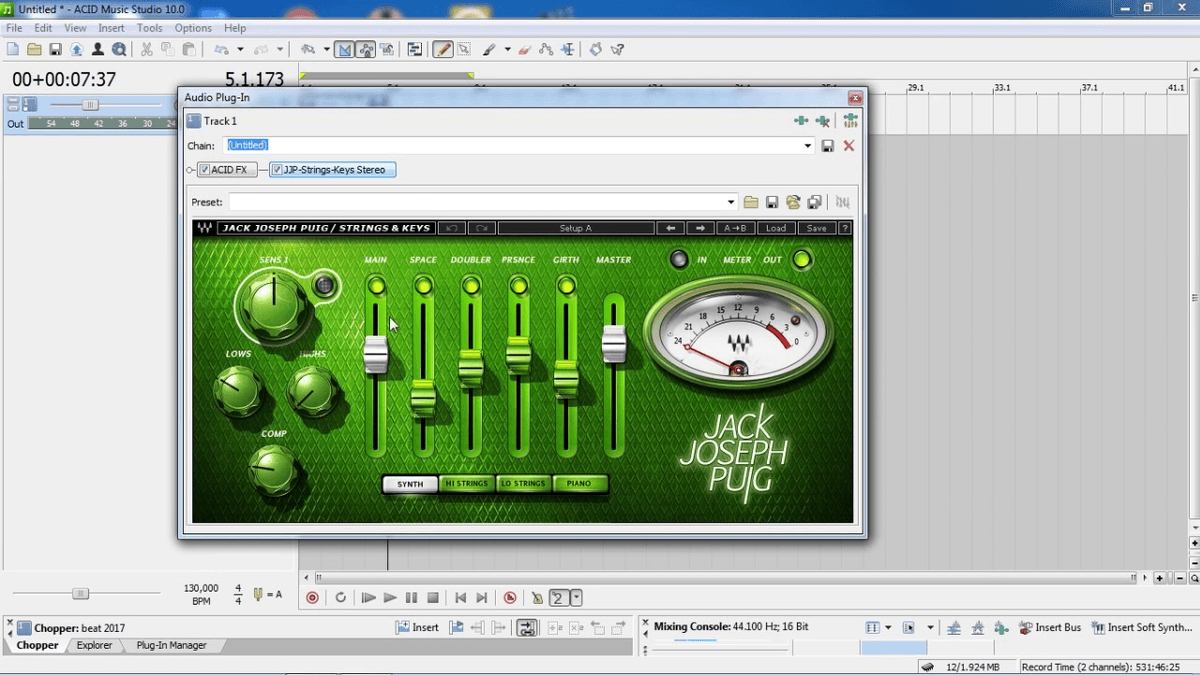
Task: Select the Erase tool in toolbar
Action: (x=525, y=49)
